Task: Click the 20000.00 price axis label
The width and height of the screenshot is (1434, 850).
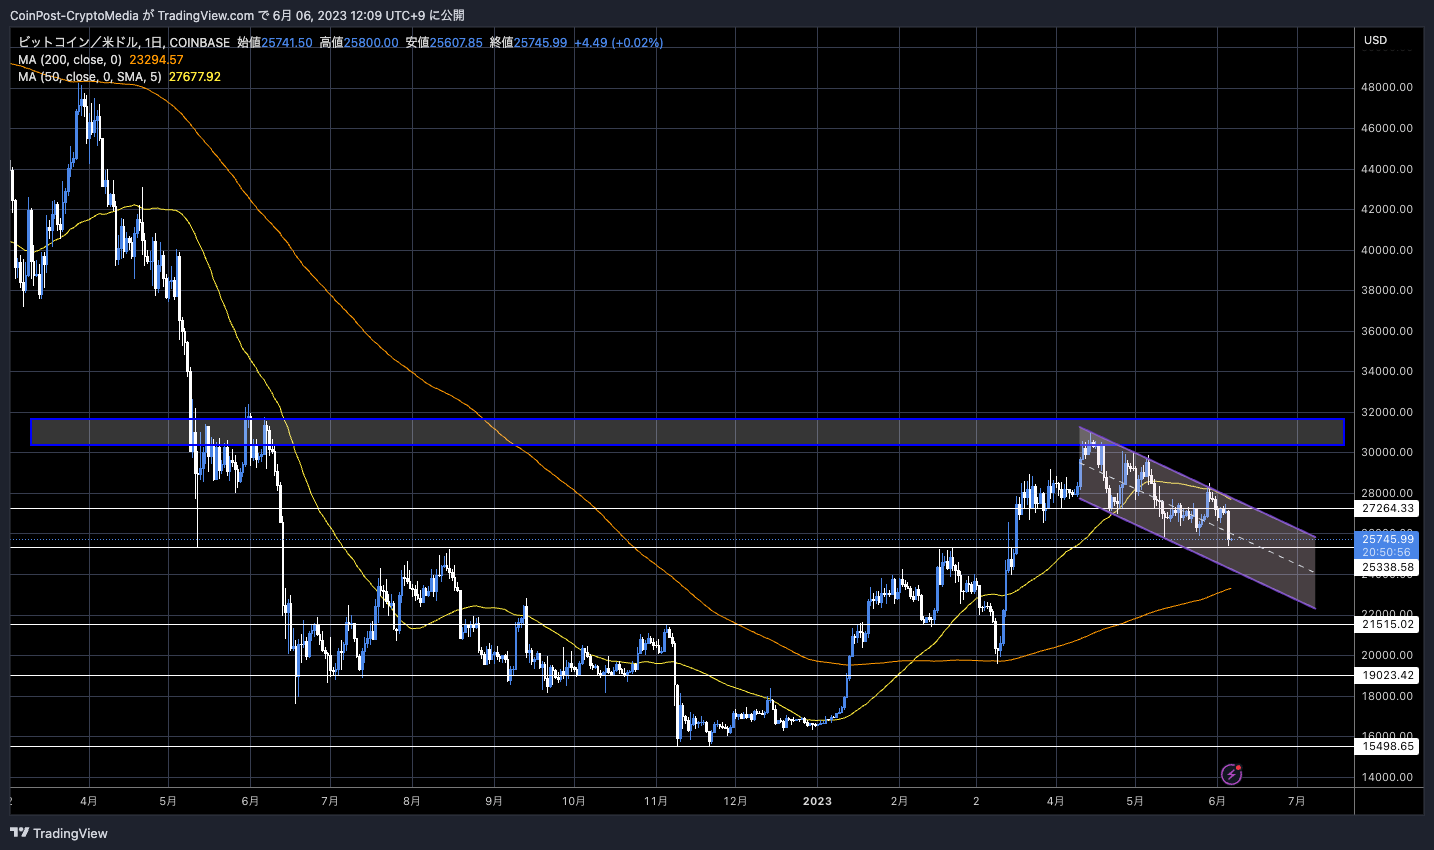Action: pos(1387,655)
